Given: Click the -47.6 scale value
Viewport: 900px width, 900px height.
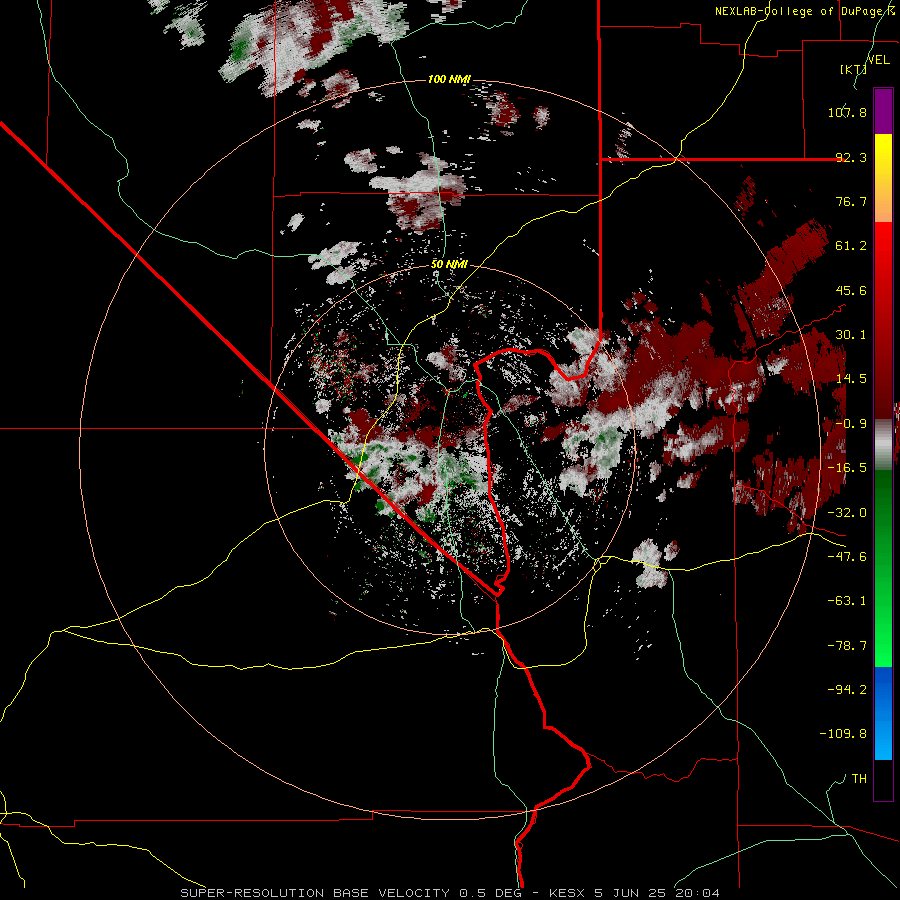Looking at the screenshot, I should pos(847,557).
